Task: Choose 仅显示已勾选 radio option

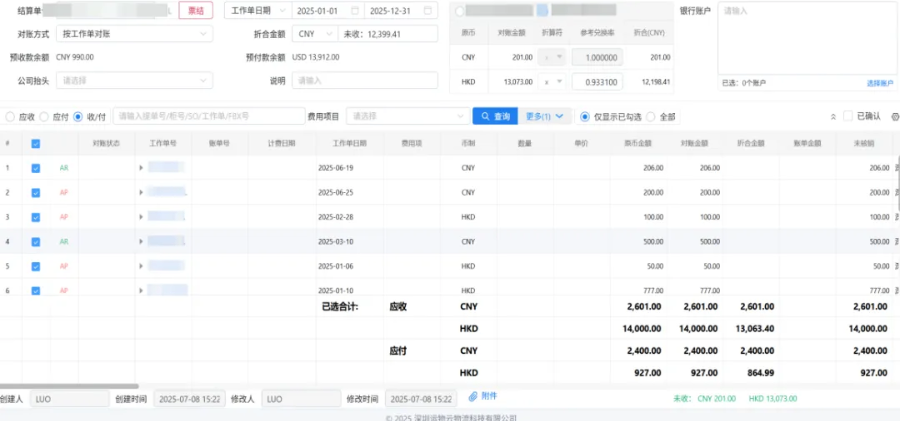Action: [585, 117]
